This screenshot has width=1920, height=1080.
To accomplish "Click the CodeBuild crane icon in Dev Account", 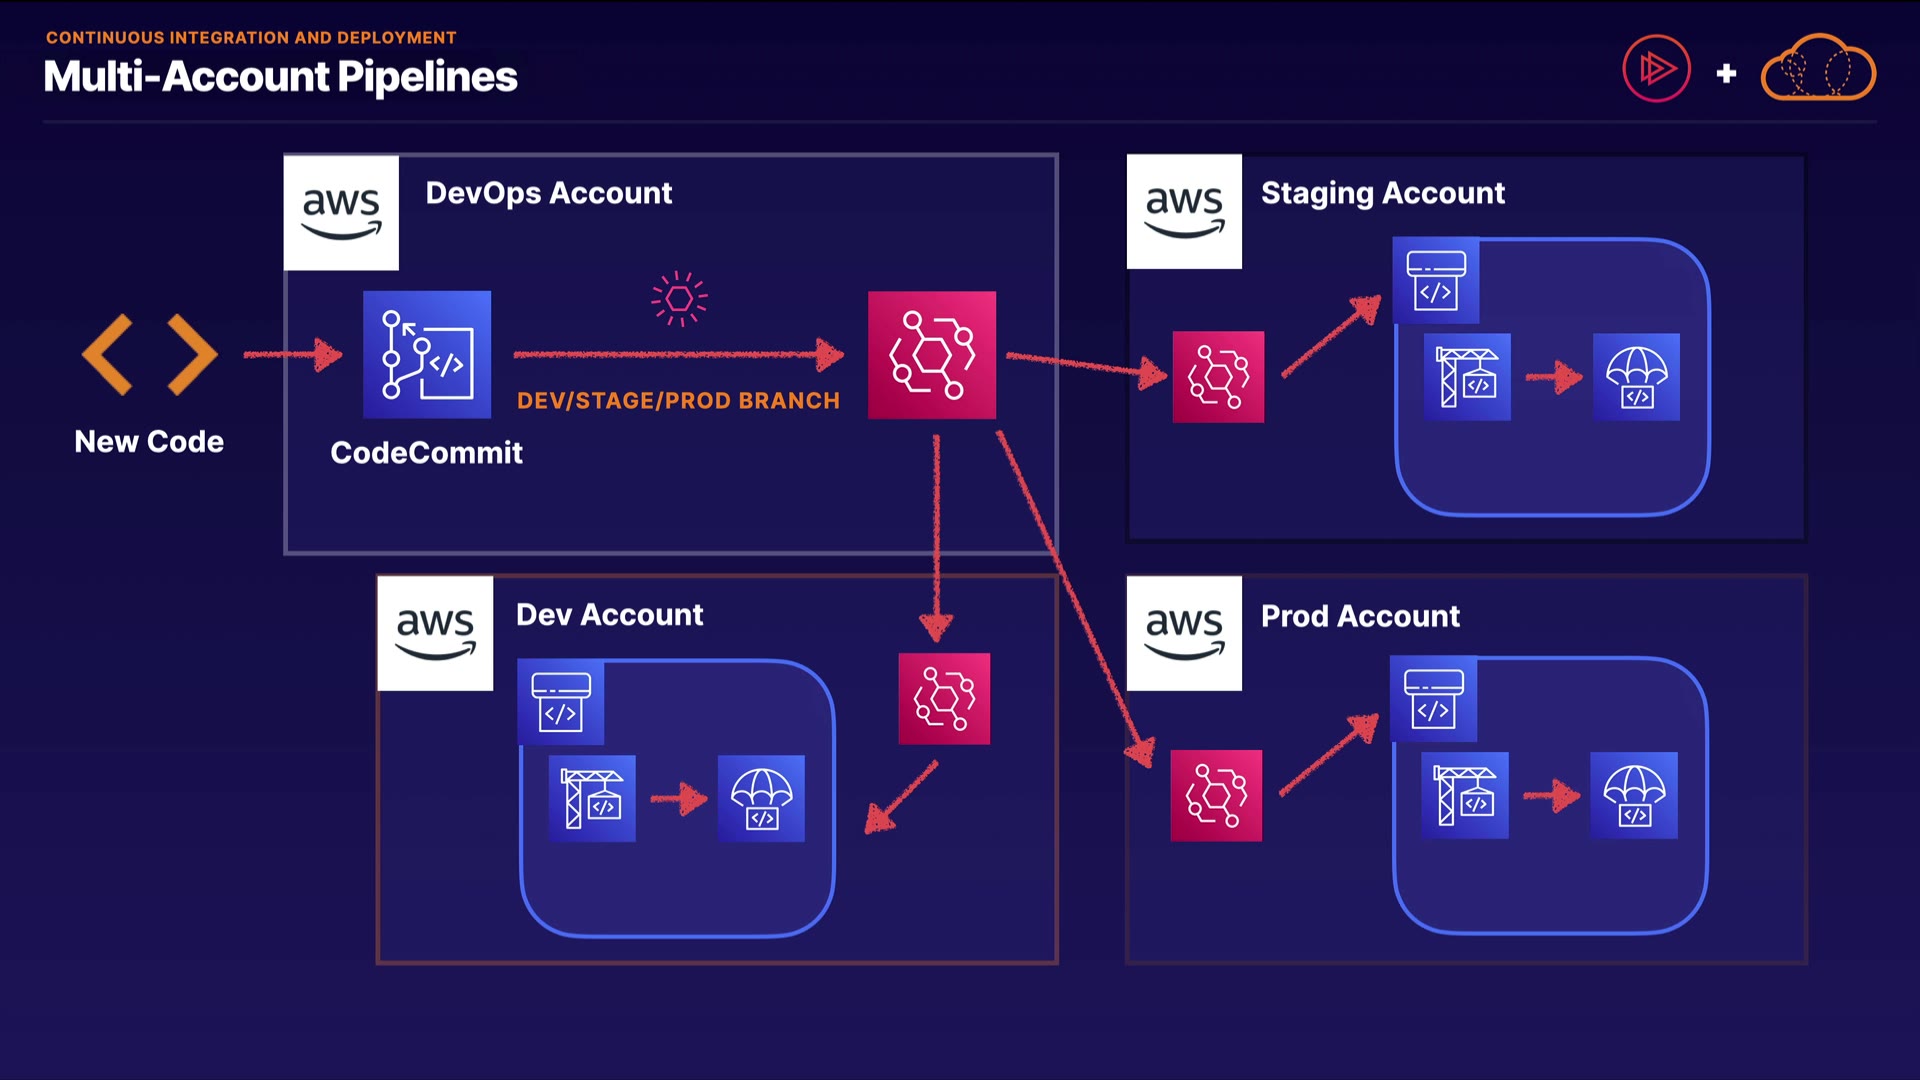I will pyautogui.click(x=592, y=798).
